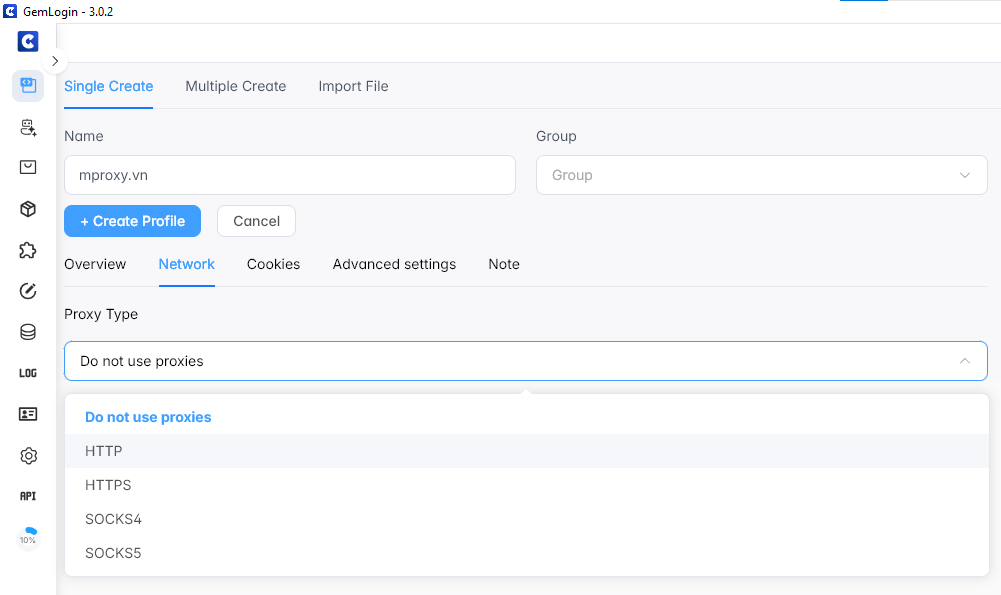The width and height of the screenshot is (1001, 595).
Task: Click the Create Profile button
Action: (x=132, y=221)
